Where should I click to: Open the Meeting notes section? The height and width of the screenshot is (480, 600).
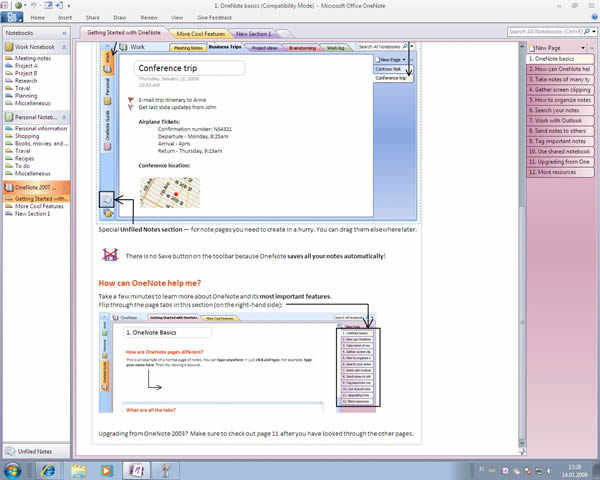point(33,58)
